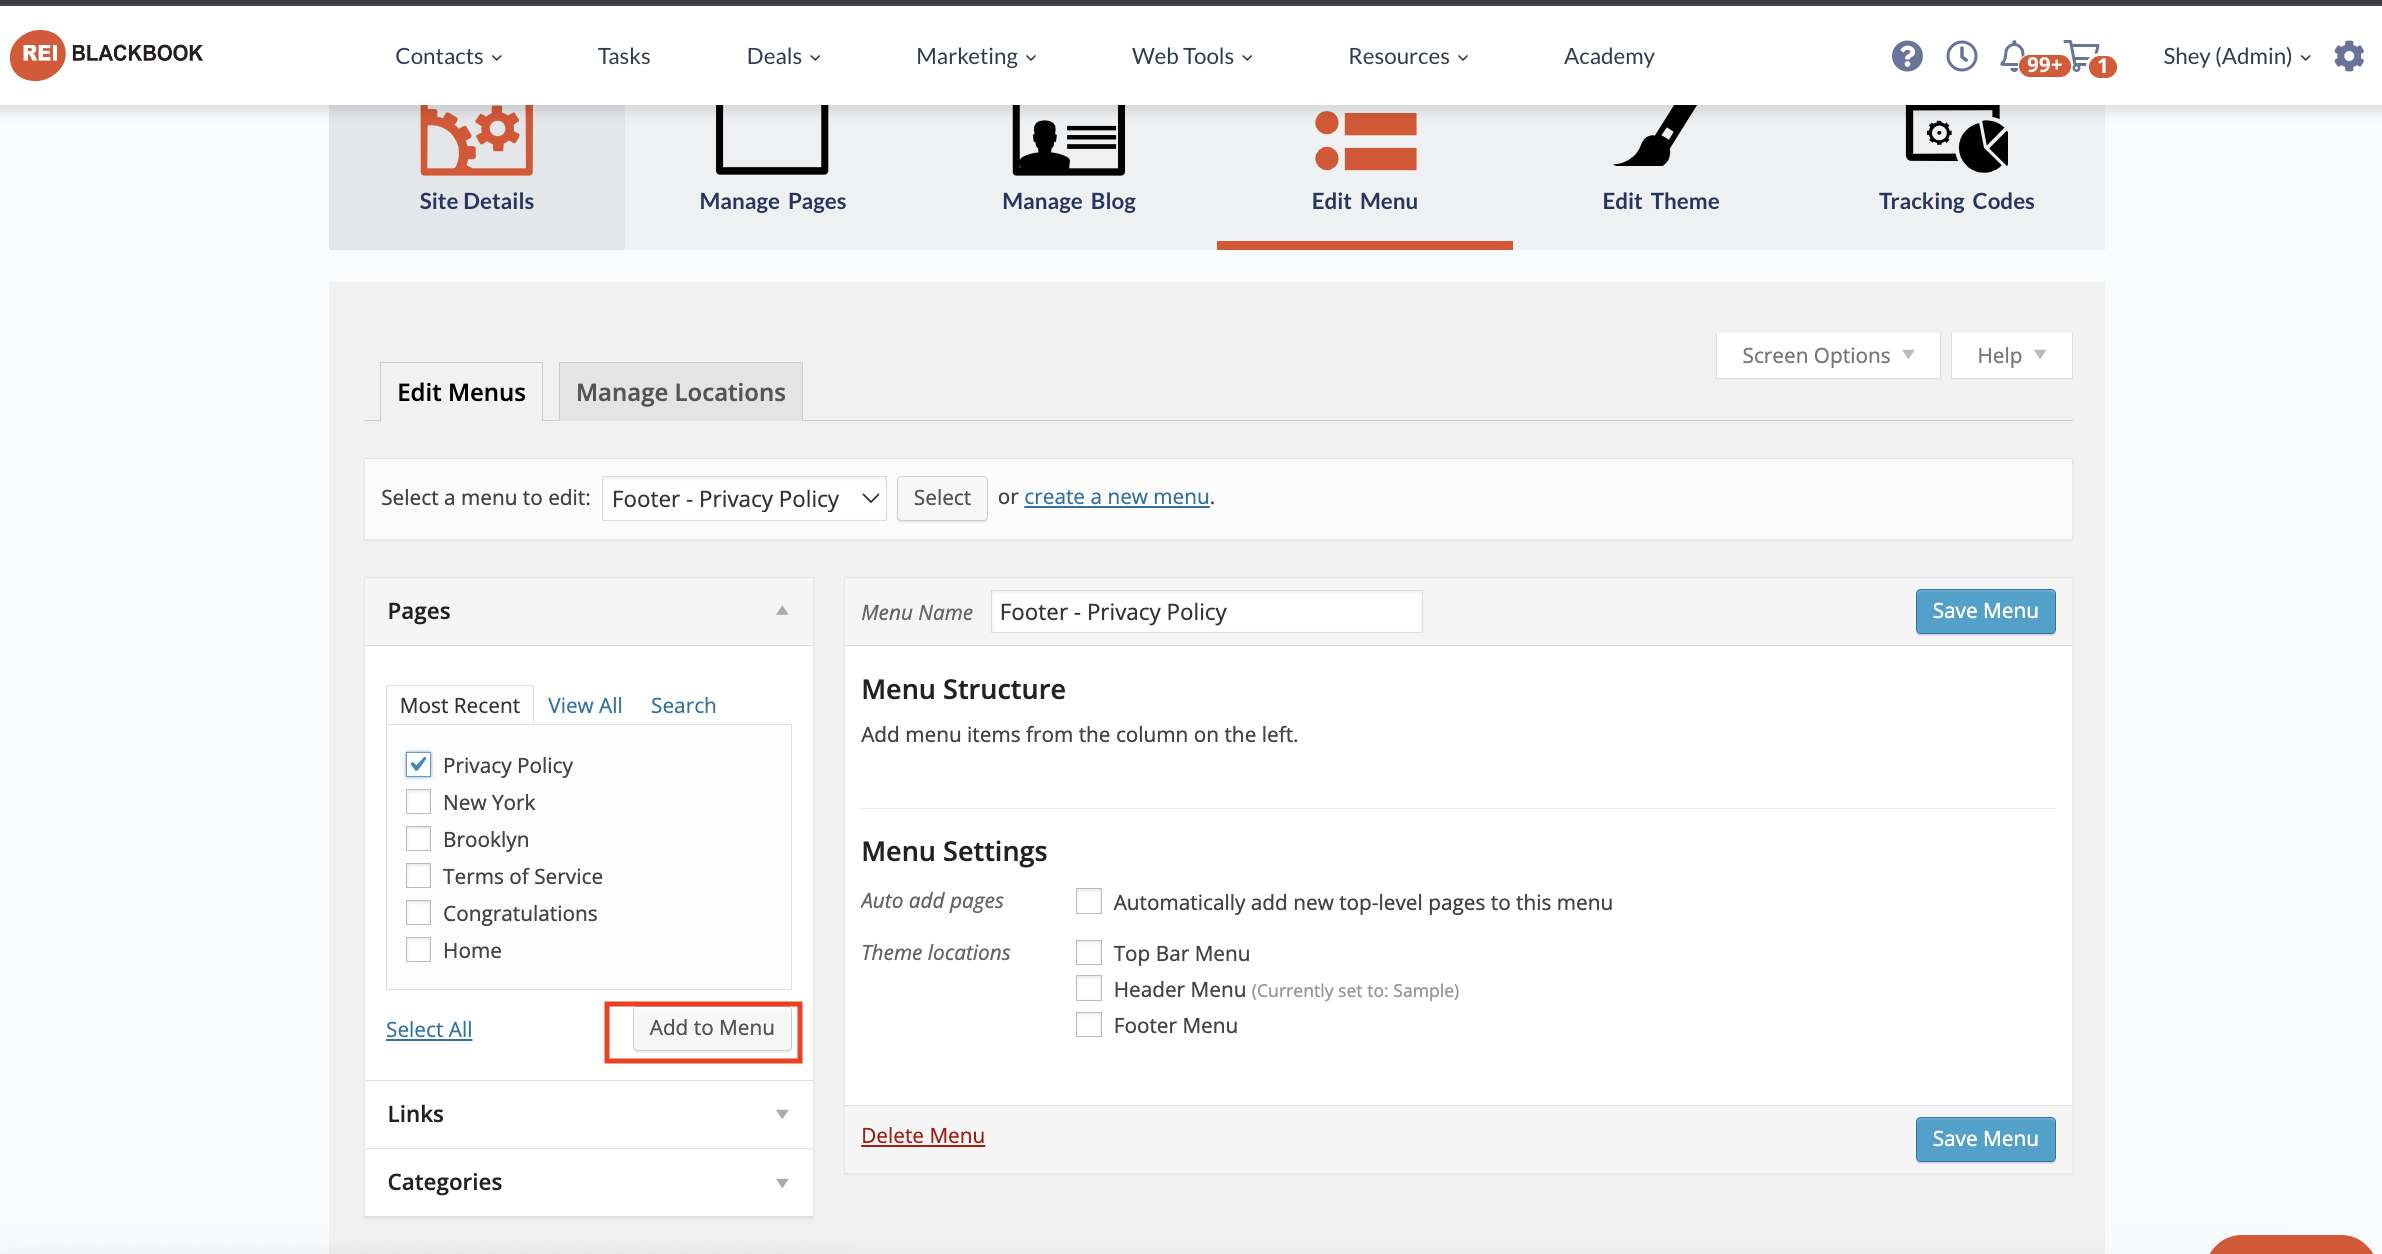Click the top Save Menu button
This screenshot has width=2382, height=1254.
1985,611
